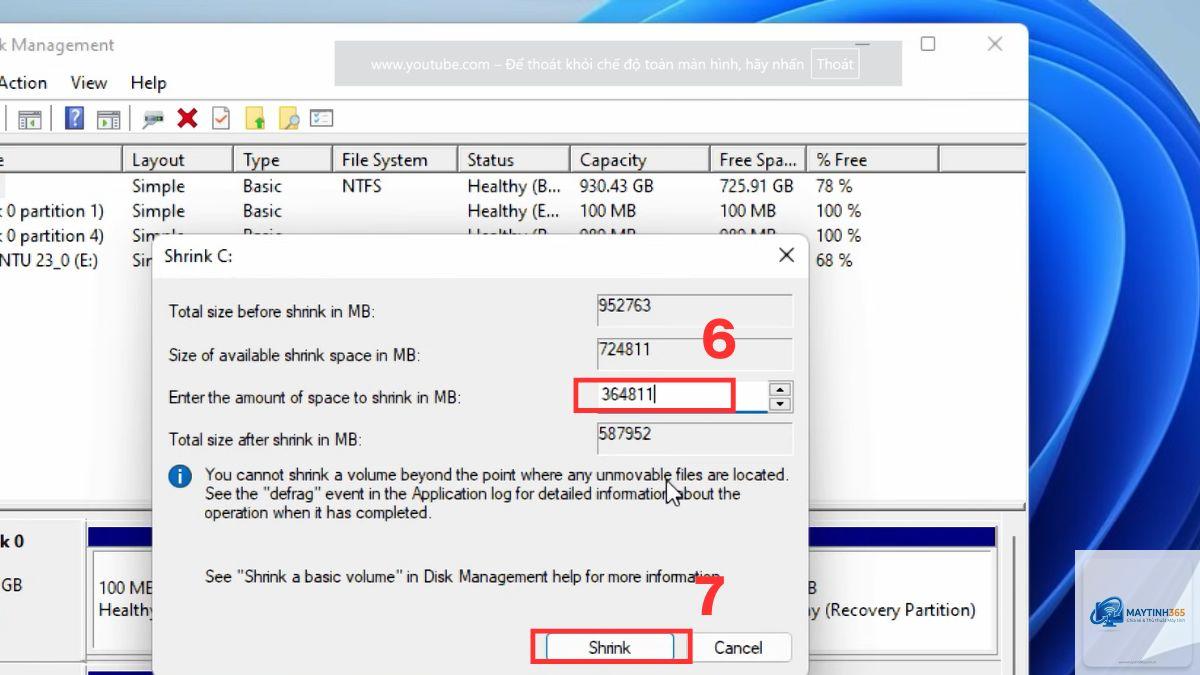This screenshot has width=1200, height=675.
Task: Click the folder with magnifier toolbar icon
Action: 288,119
